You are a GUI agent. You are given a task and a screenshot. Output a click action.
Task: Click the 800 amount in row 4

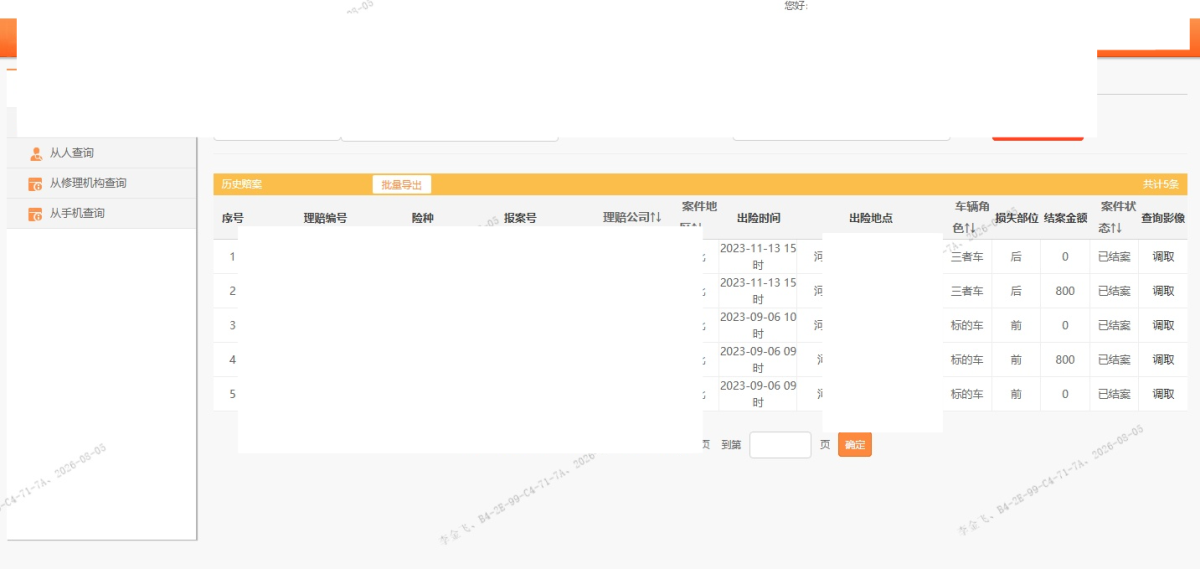tap(1065, 359)
